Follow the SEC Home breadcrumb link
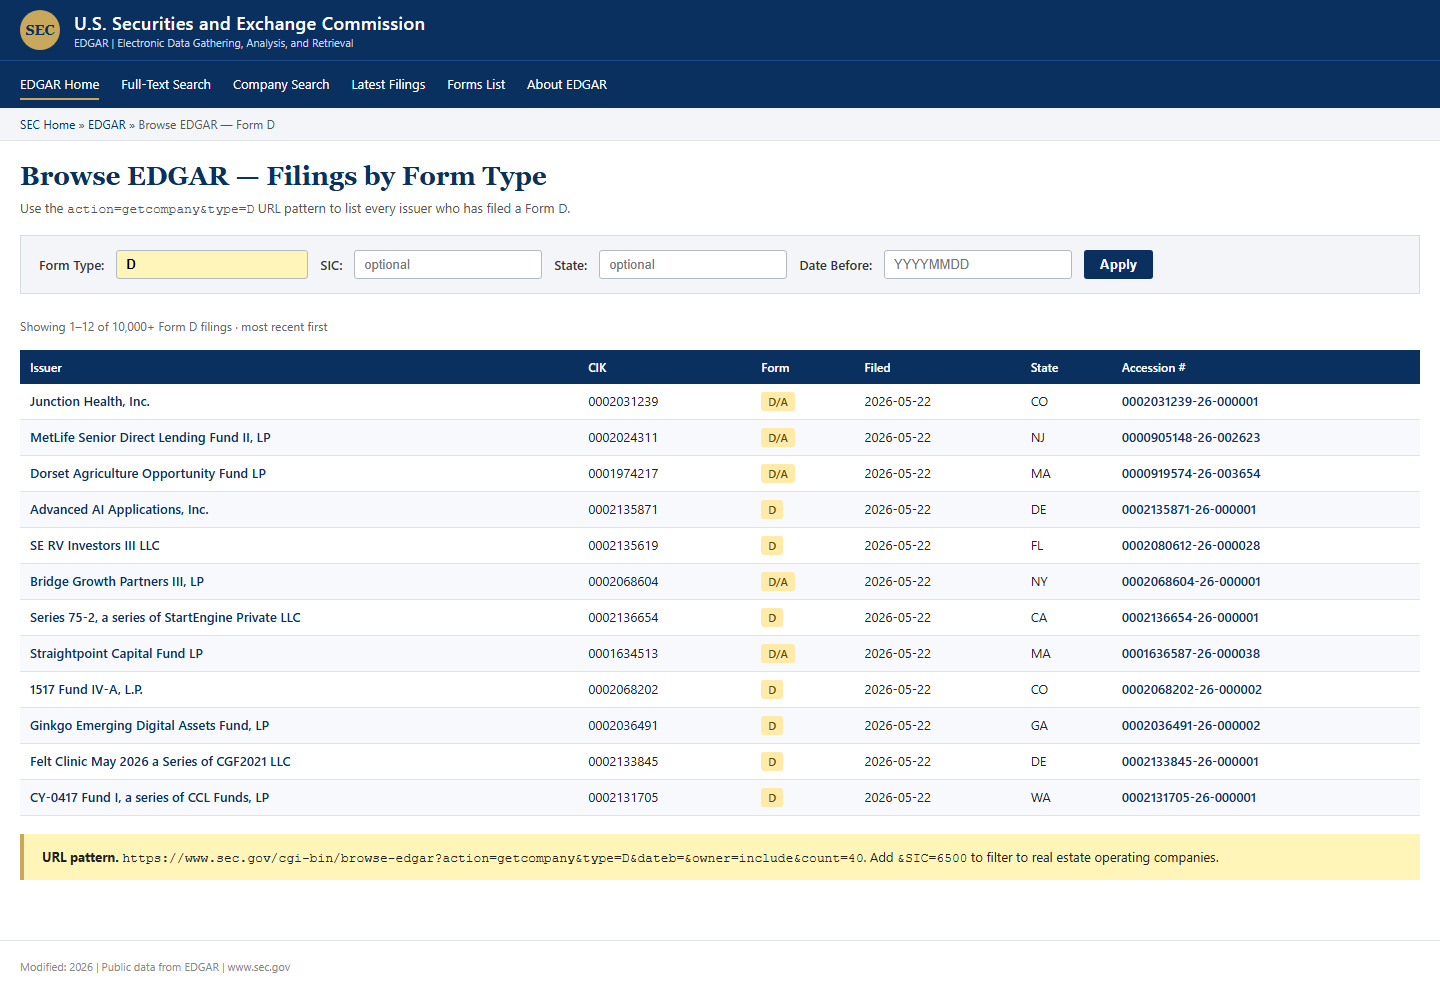 click(48, 125)
